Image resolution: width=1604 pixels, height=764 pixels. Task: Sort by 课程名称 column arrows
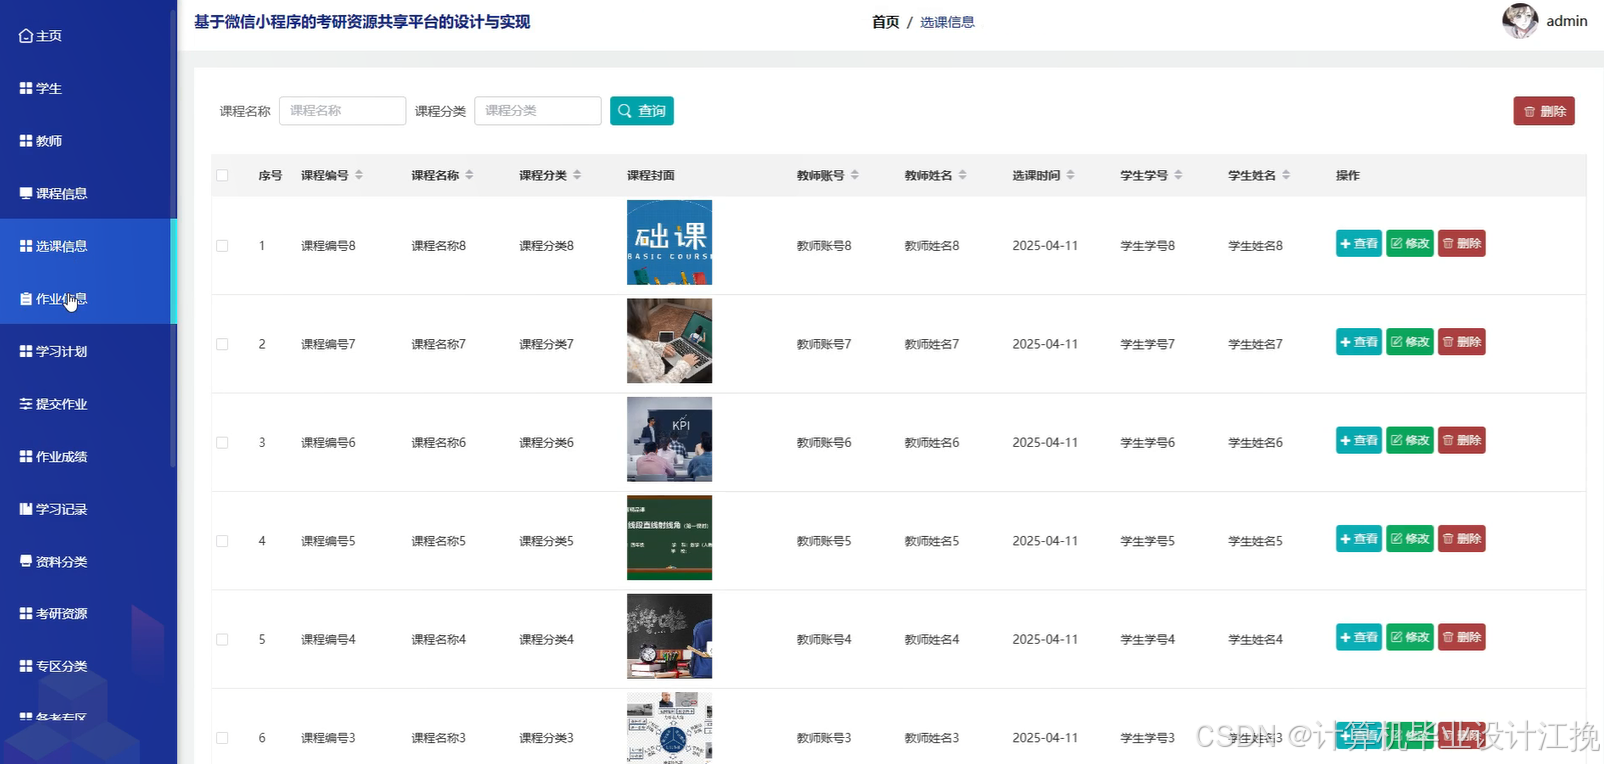(x=469, y=175)
